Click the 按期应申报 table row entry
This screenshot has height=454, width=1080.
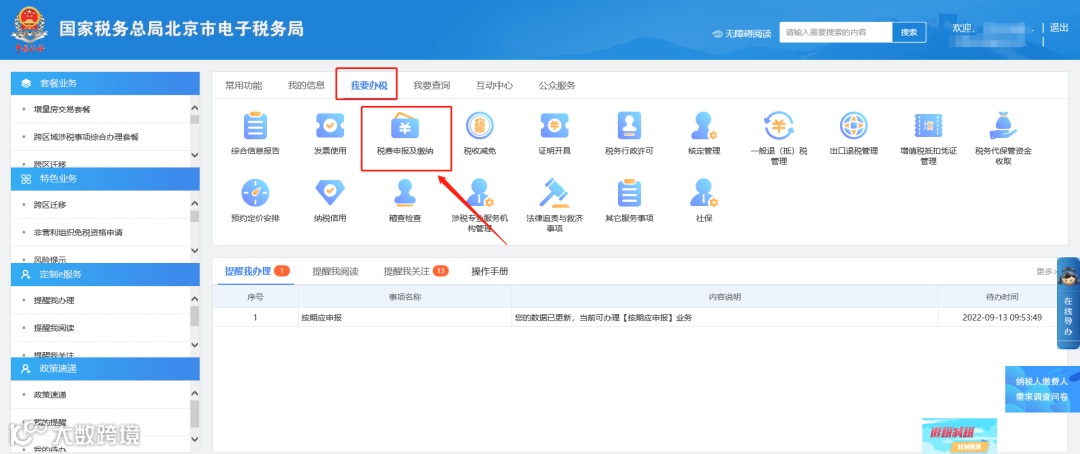(x=322, y=318)
